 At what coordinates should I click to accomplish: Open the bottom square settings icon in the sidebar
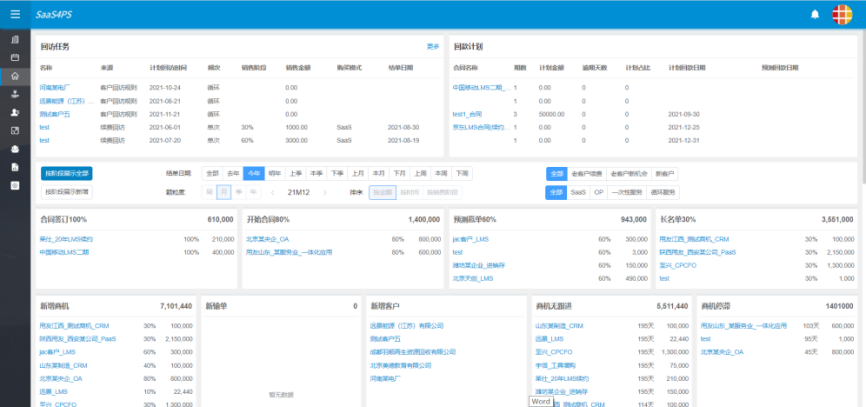(x=15, y=186)
